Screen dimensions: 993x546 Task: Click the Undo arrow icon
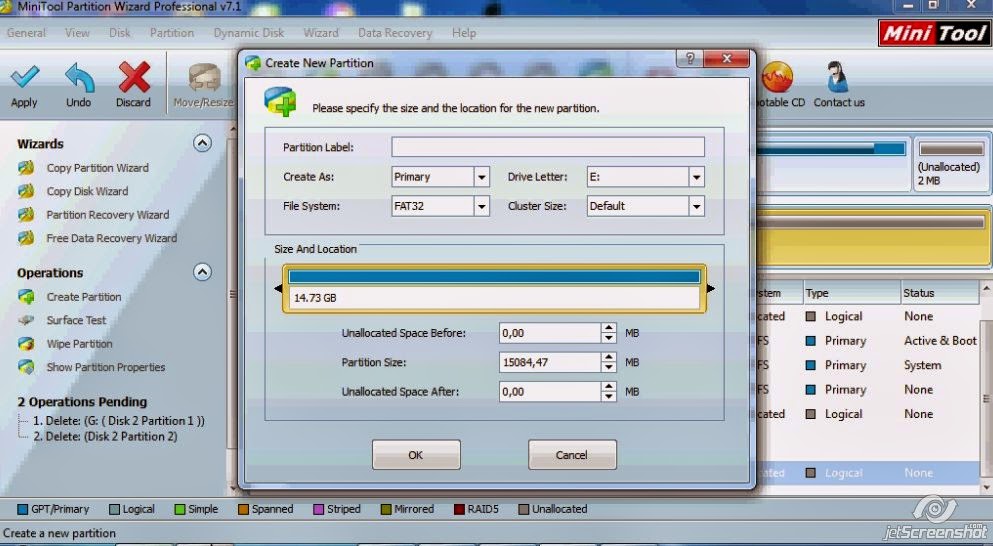(x=79, y=77)
